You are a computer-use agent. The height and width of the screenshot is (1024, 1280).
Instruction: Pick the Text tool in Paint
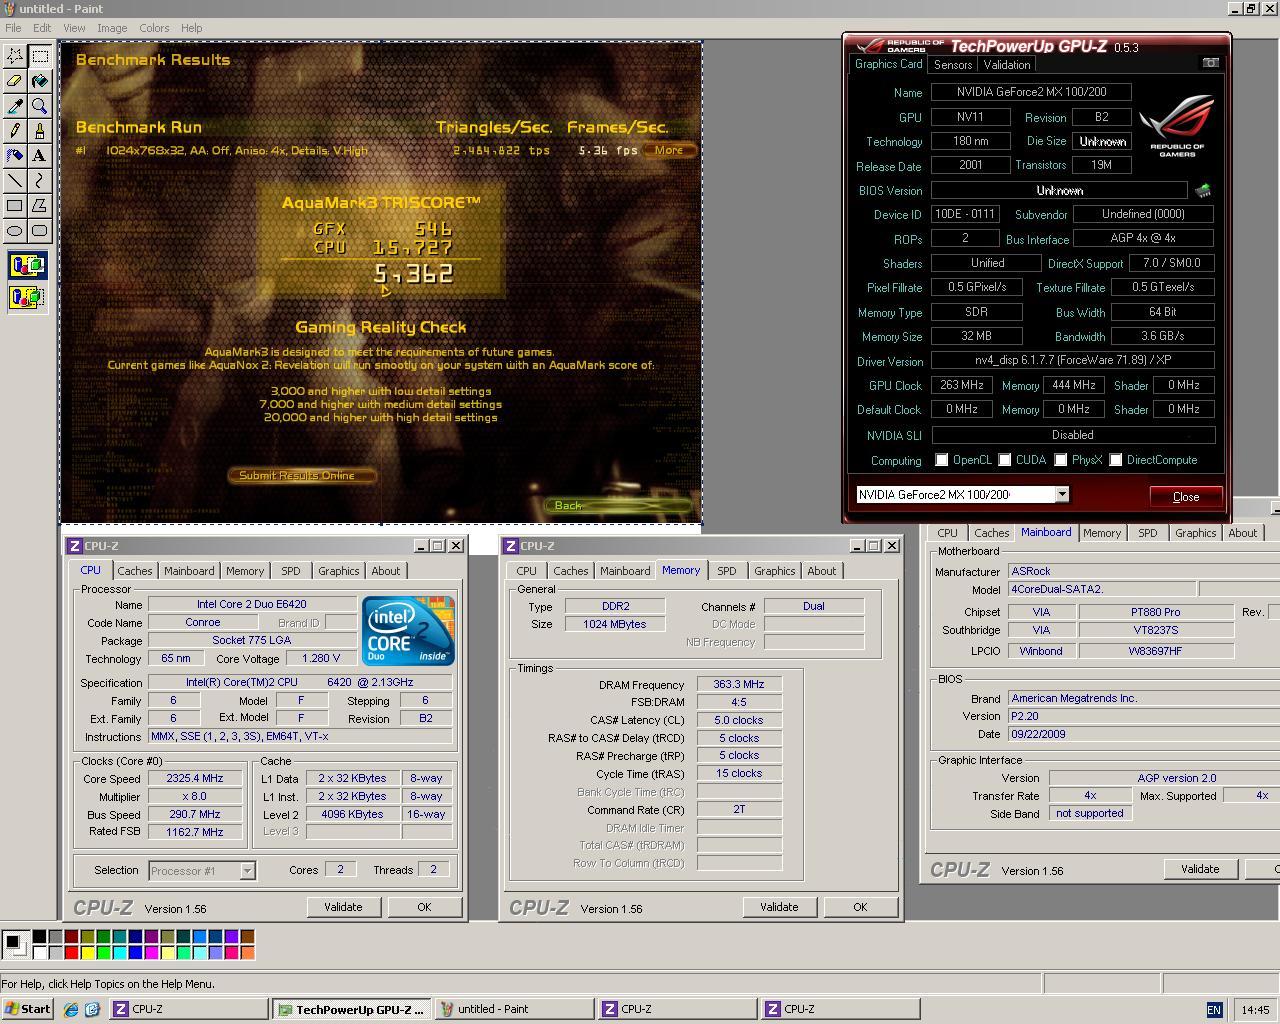[40, 156]
